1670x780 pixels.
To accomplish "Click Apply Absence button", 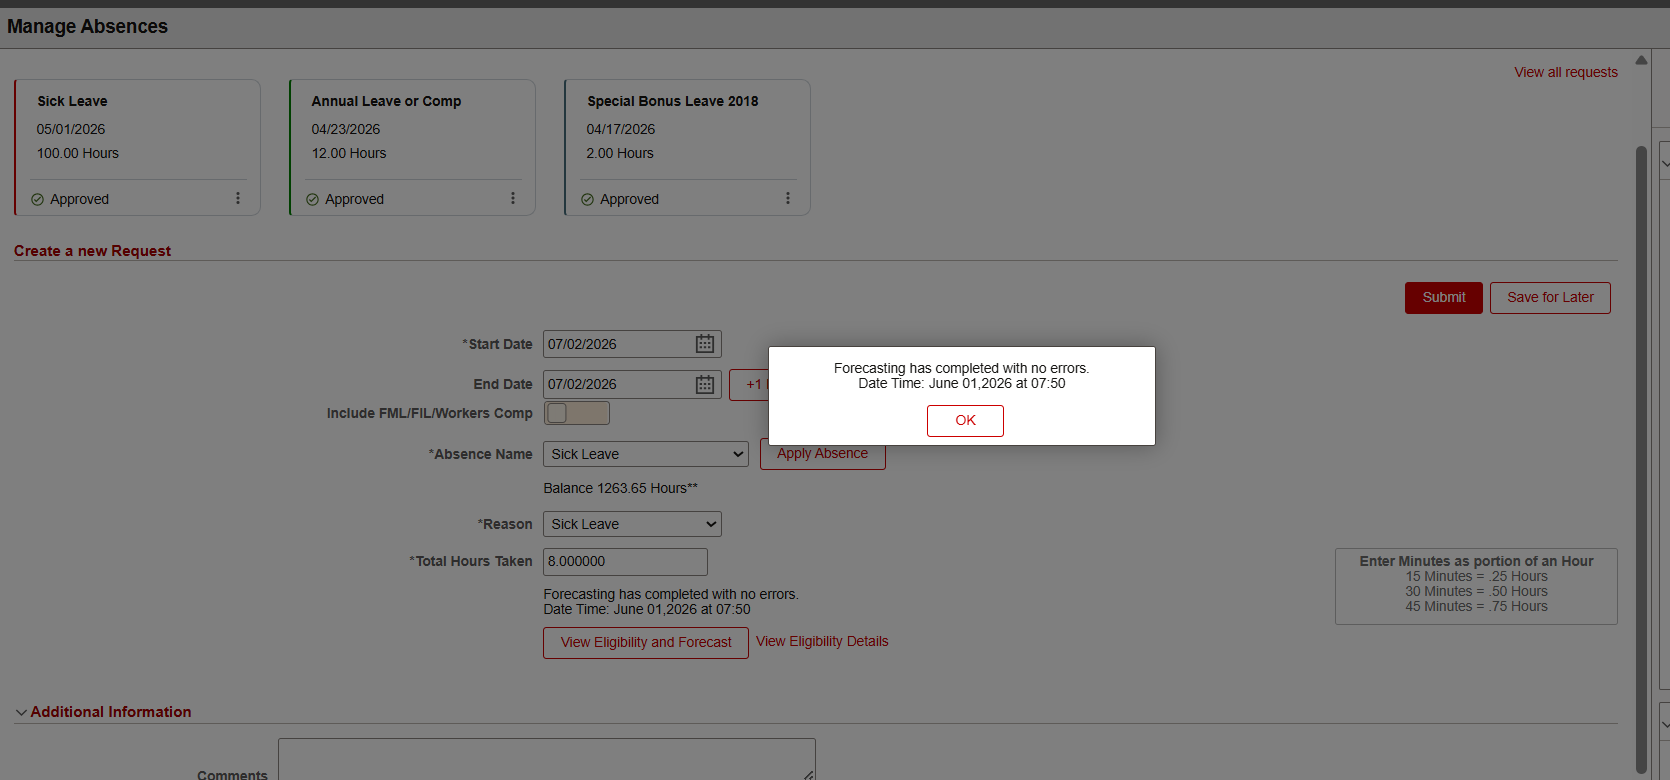I will click(x=823, y=457).
